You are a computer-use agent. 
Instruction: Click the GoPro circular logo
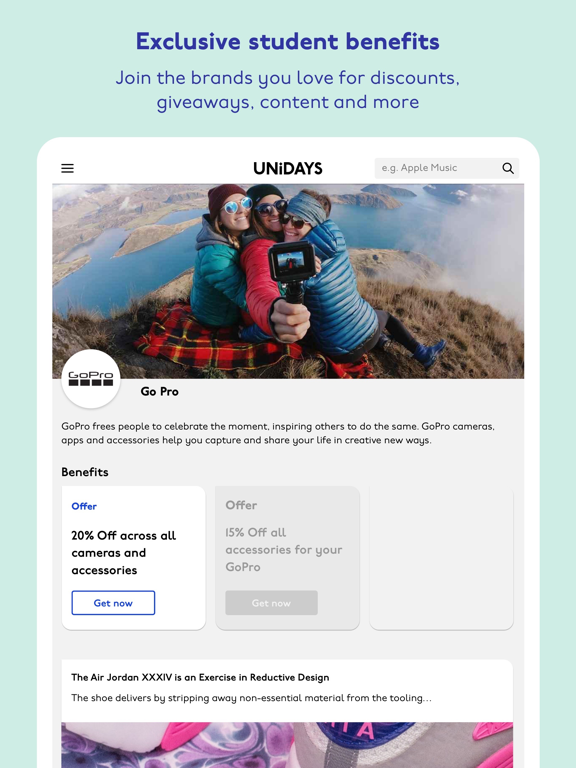click(91, 379)
